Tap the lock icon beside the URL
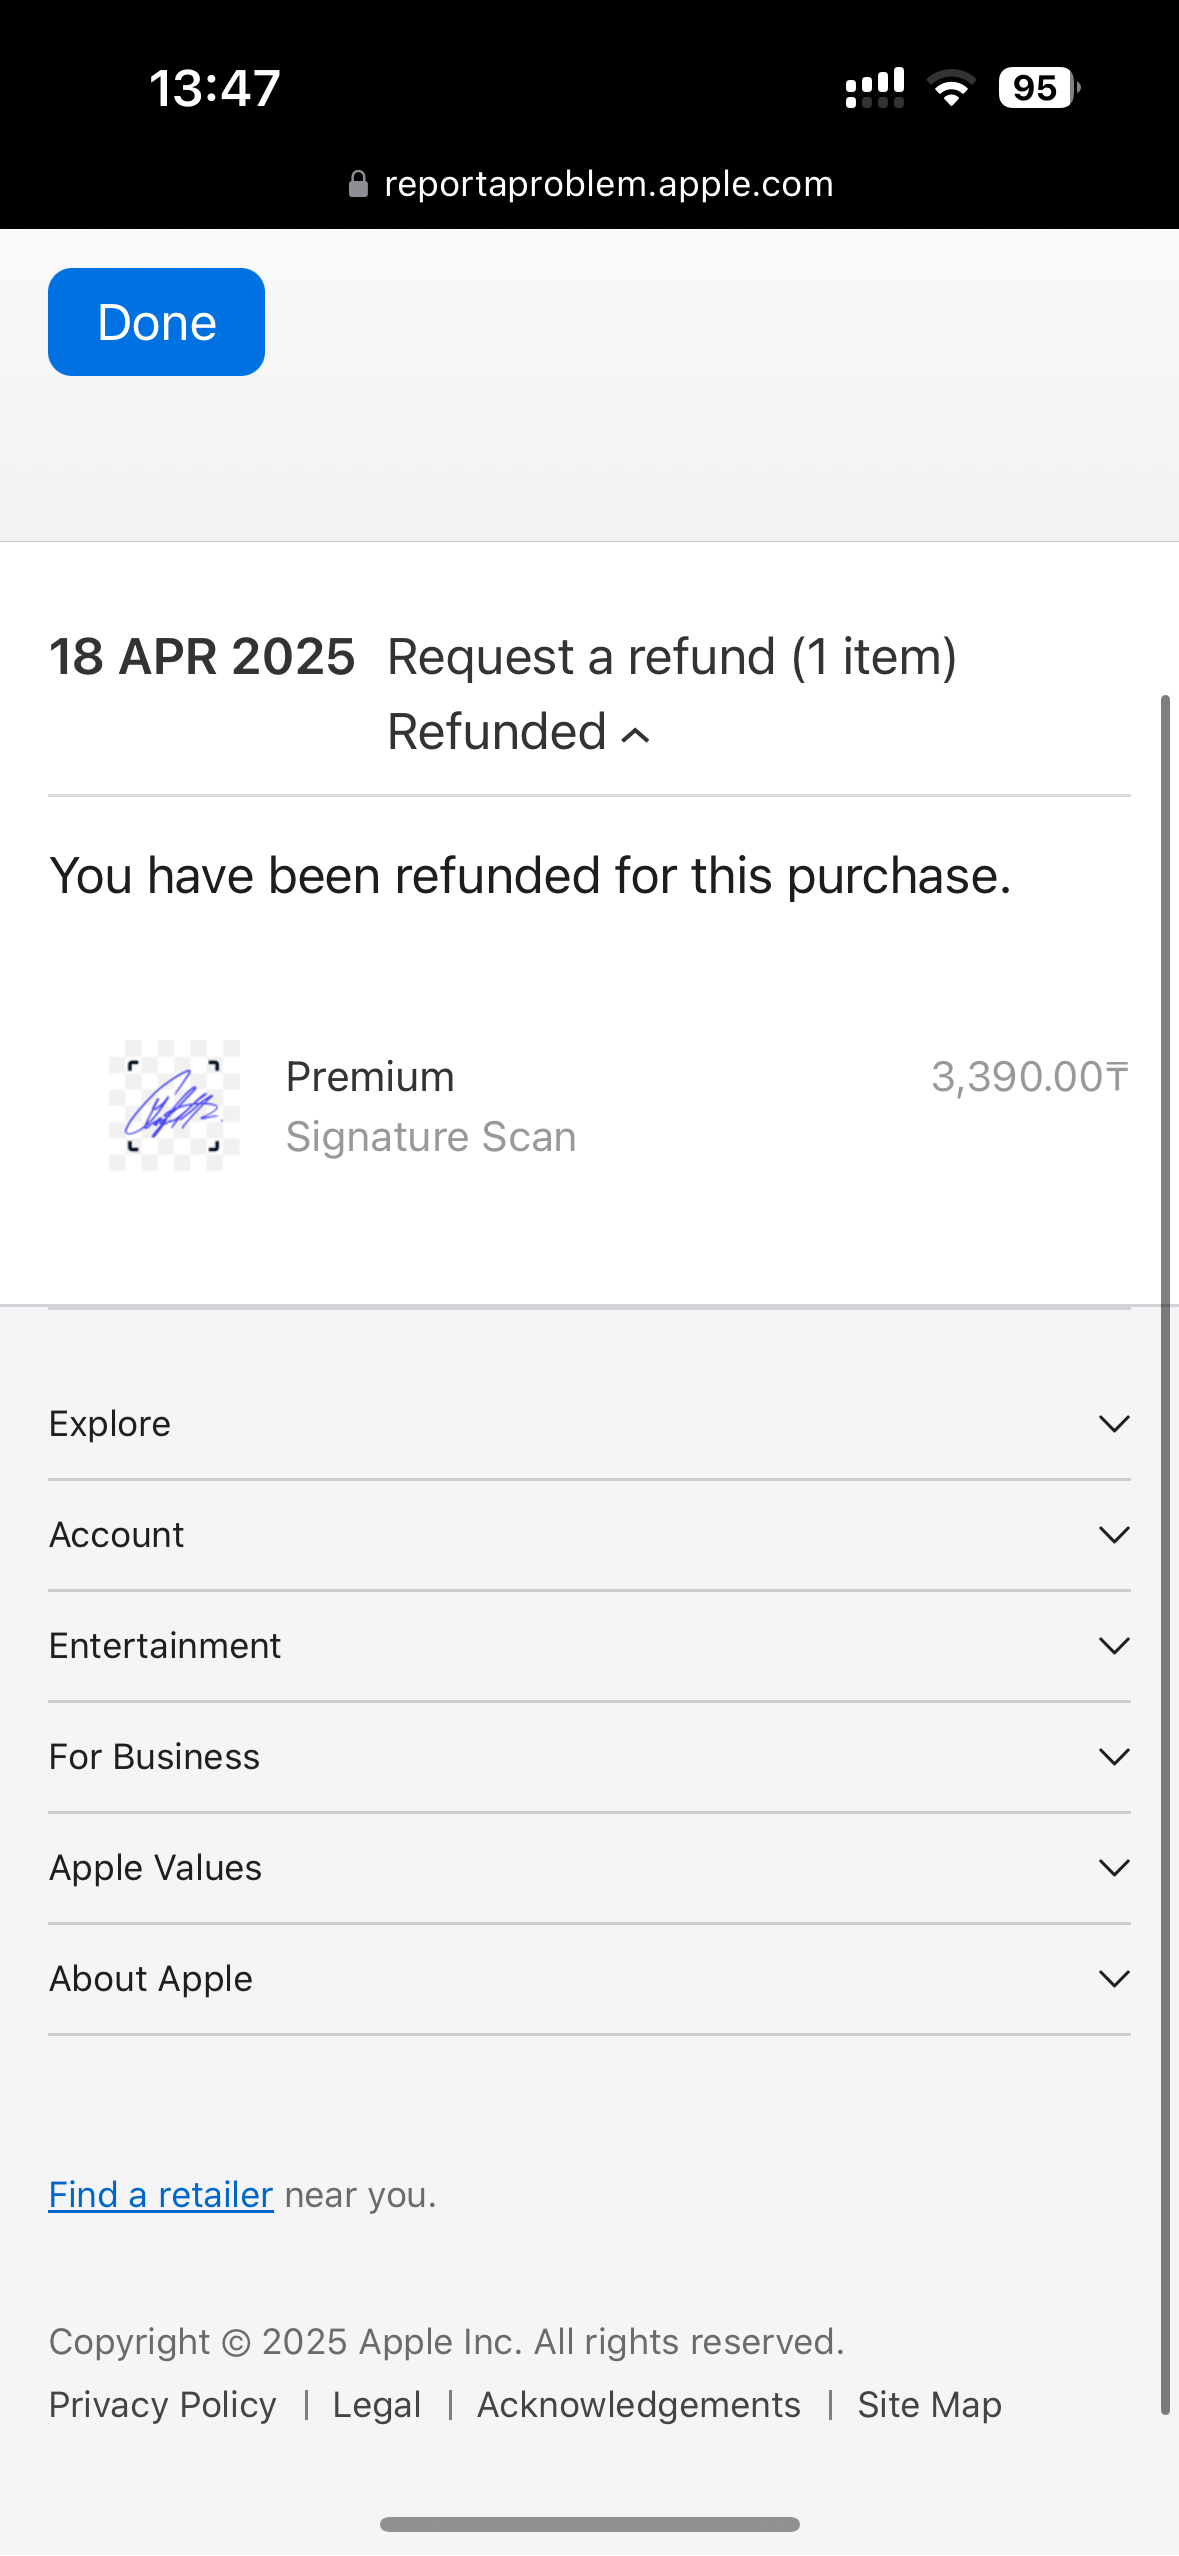This screenshot has width=1179, height=2556. click(358, 184)
